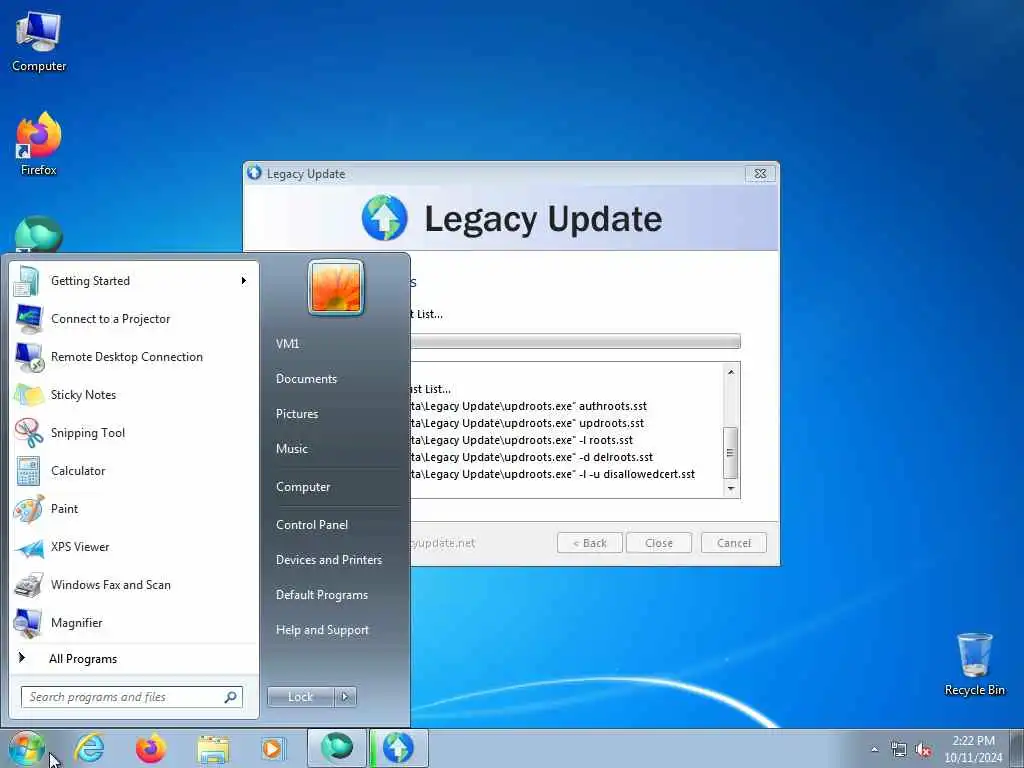Open the Computer desktop icon
The image size is (1024, 768).
(x=39, y=41)
